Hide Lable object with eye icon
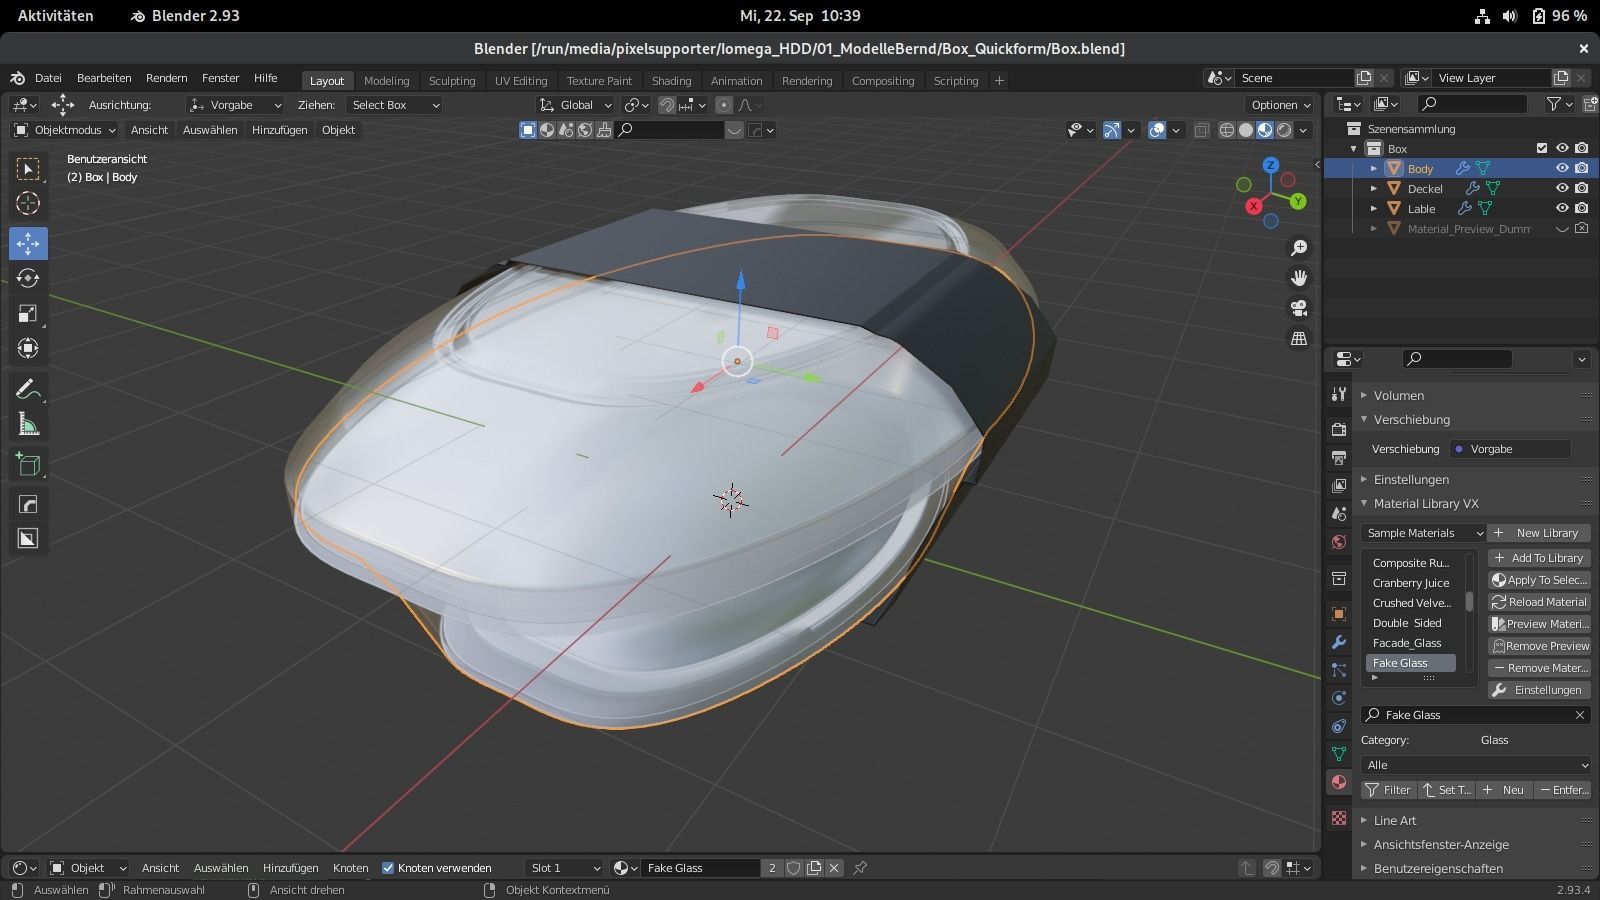 pos(1562,208)
